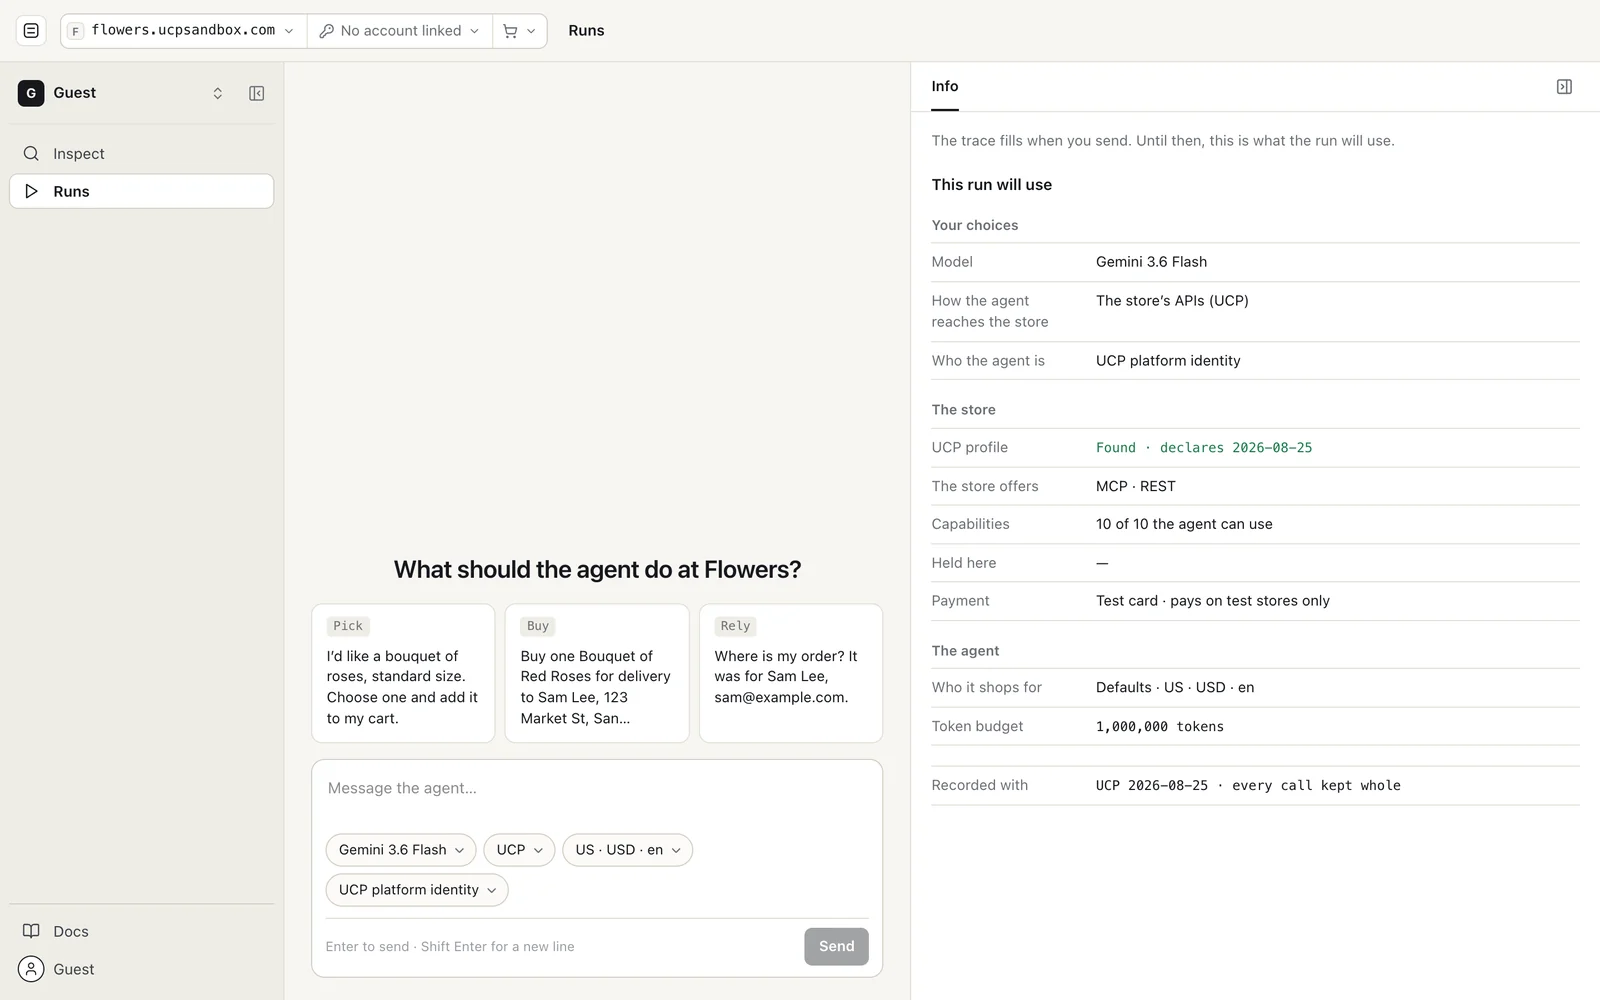Select Runs in the sidebar
1600x1000 pixels.
point(141,191)
